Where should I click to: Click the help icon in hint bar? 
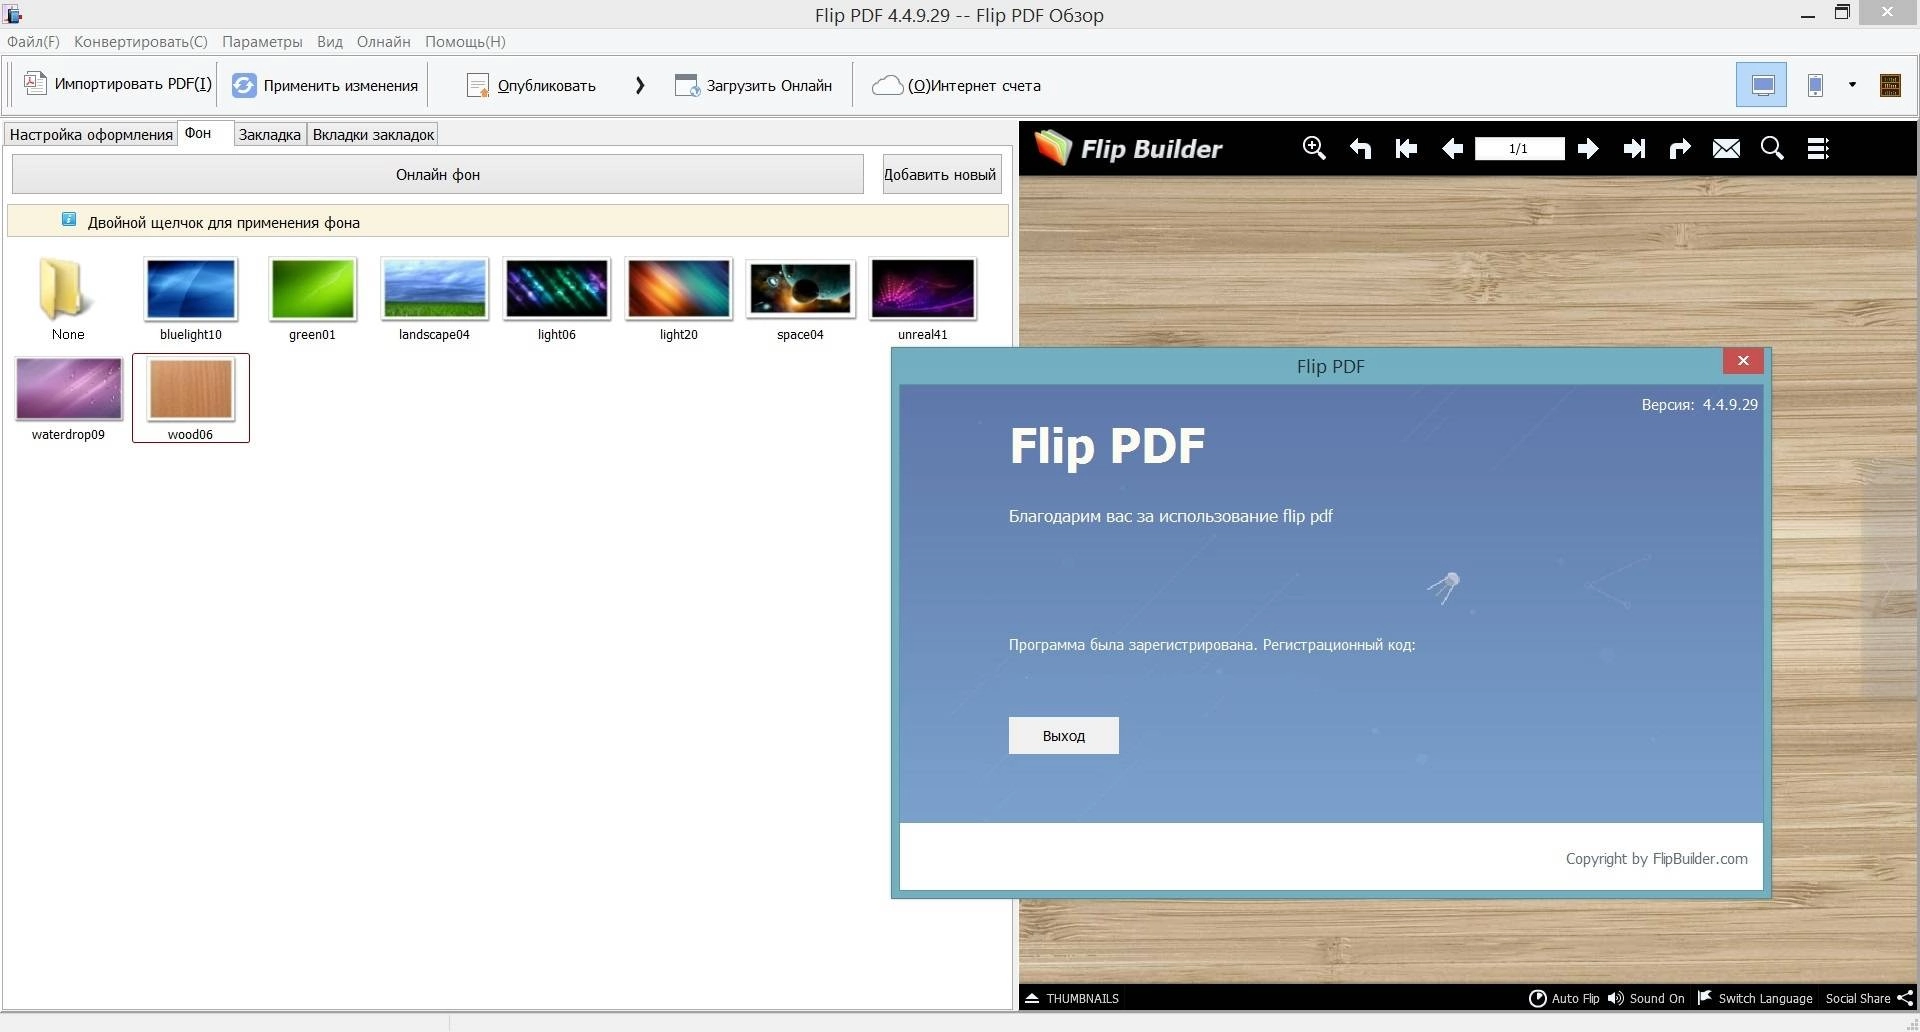click(69, 219)
